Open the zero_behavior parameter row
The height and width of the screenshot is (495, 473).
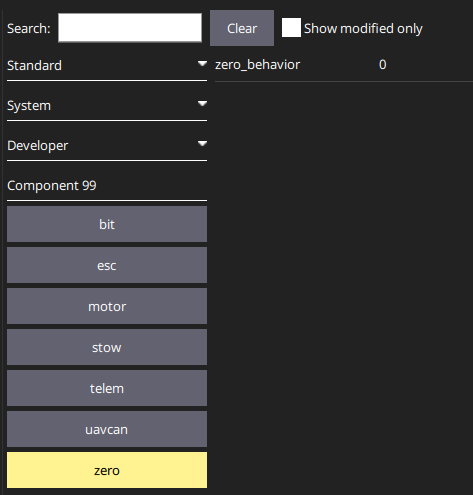344,65
